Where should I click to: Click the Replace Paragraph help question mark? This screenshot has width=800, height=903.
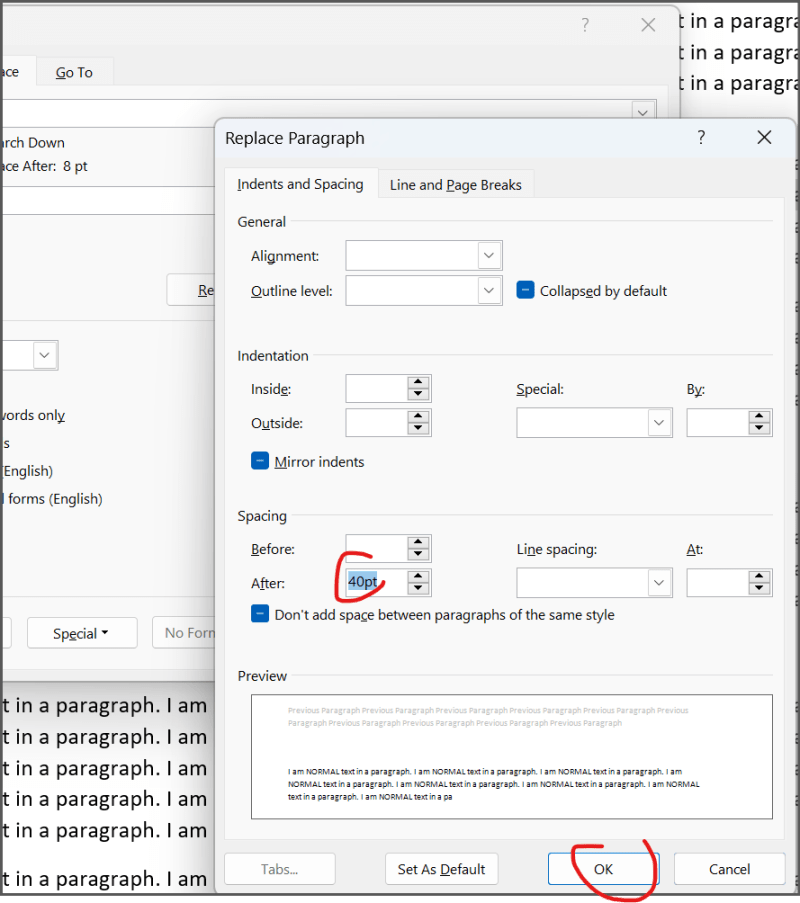701,138
